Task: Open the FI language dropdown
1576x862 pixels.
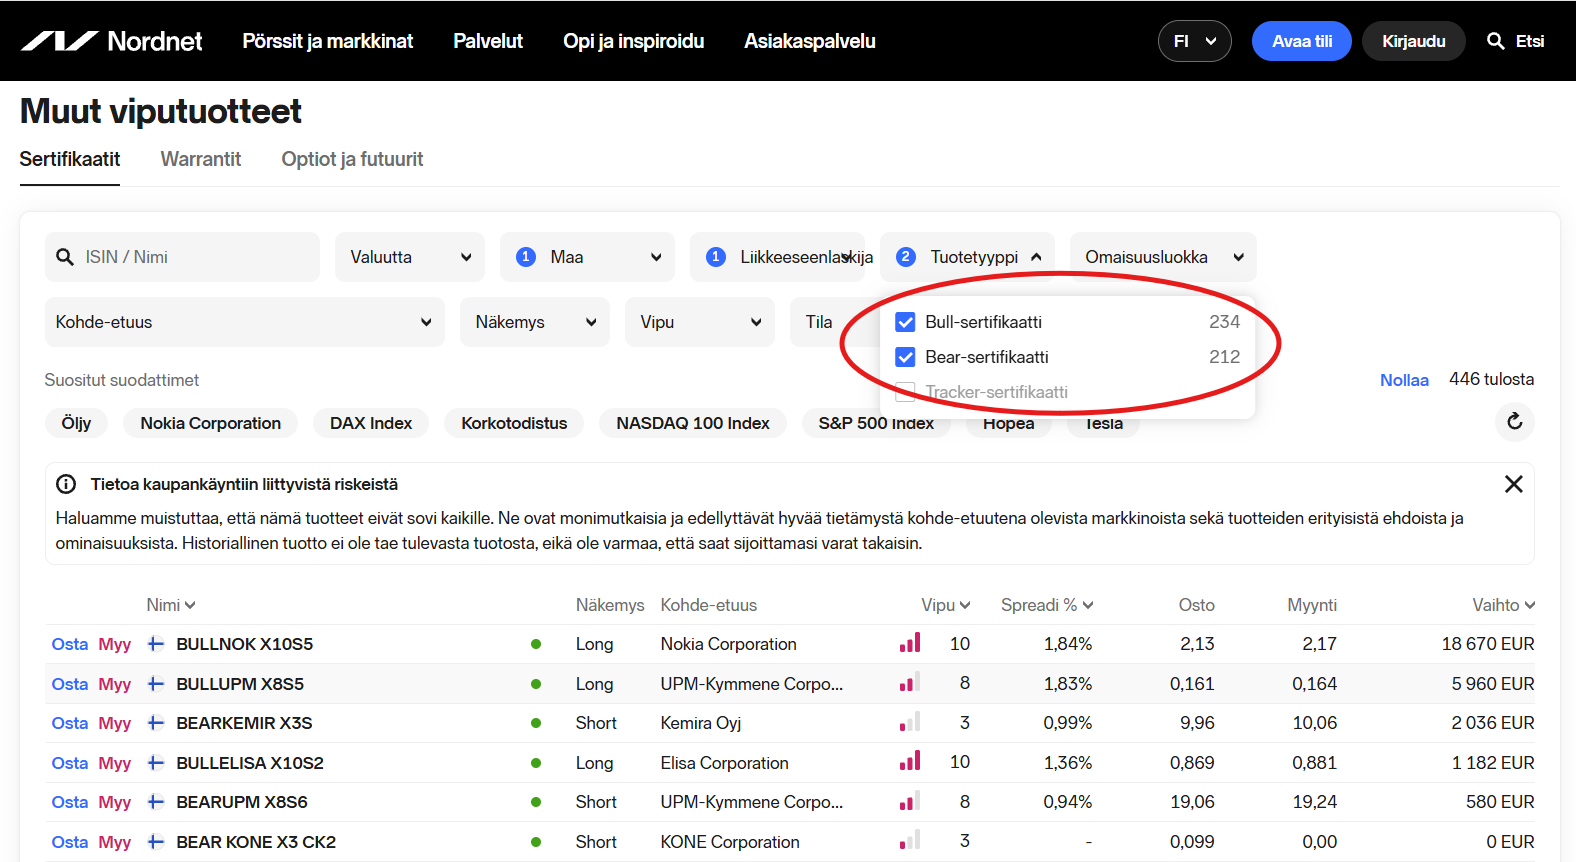Action: tap(1194, 41)
